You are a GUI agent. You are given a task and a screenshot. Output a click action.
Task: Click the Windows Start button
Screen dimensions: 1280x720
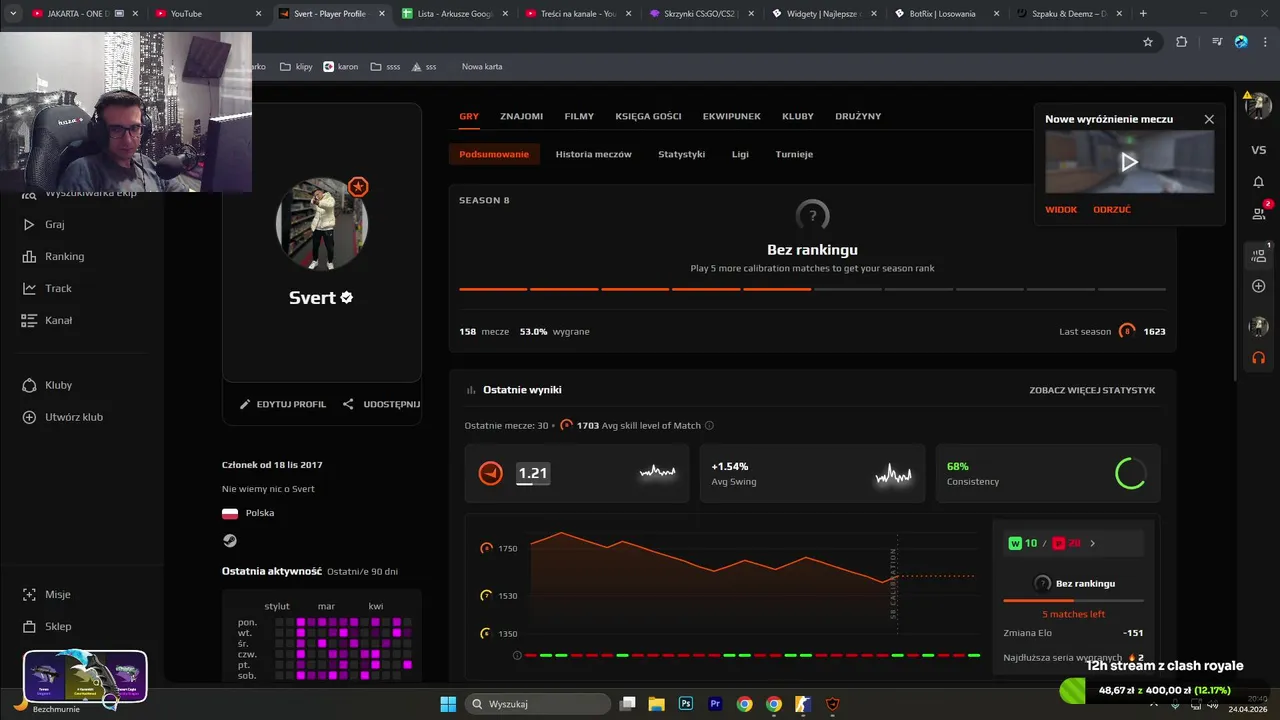point(448,704)
